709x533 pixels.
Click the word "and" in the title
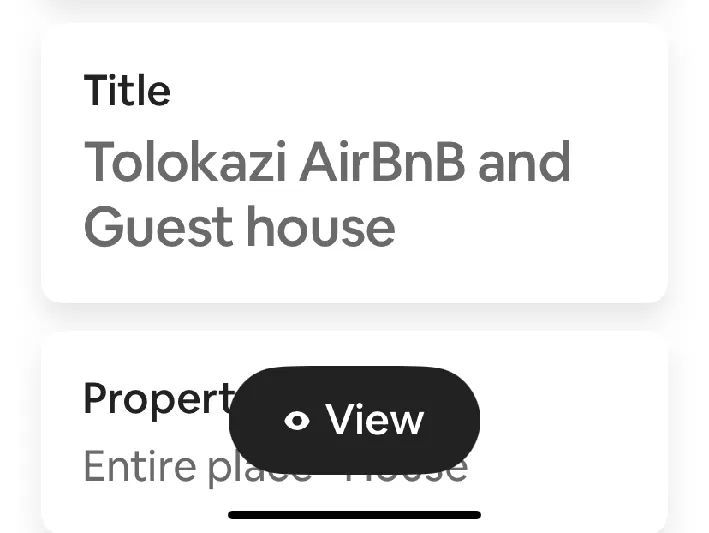pyautogui.click(x=524, y=163)
